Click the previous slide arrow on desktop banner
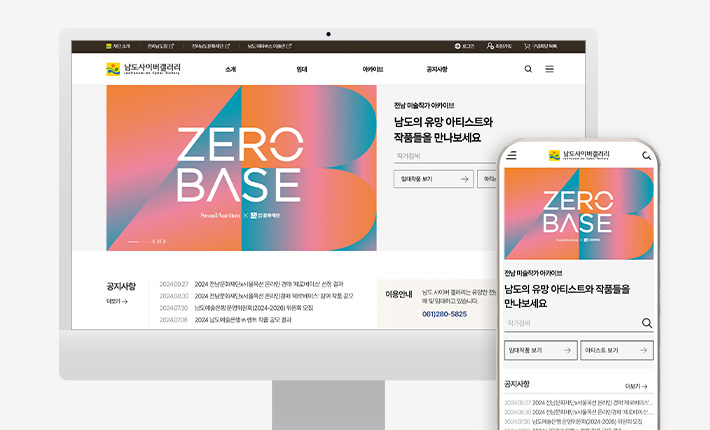Viewport: 710px width, 430px height. click(154, 242)
